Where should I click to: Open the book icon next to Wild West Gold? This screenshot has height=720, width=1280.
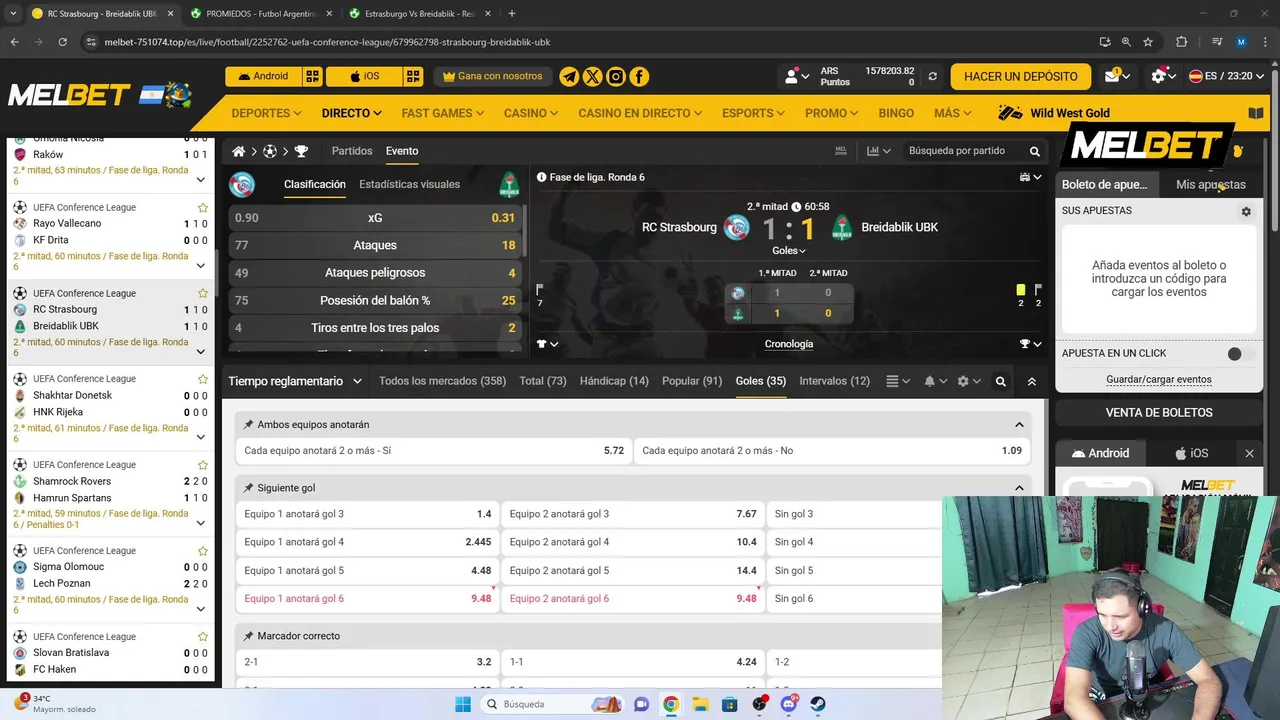coord(1256,113)
